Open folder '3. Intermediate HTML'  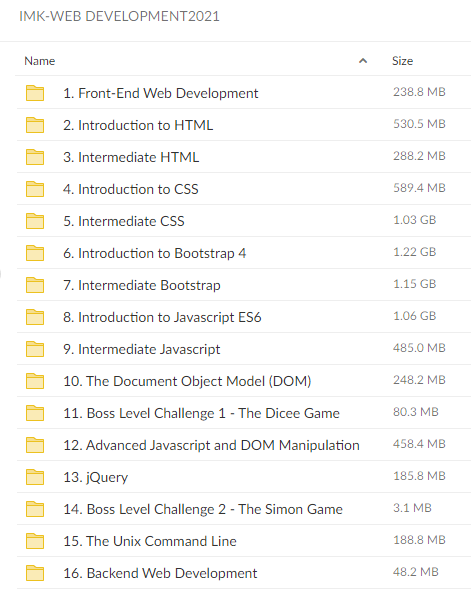[x=131, y=157]
